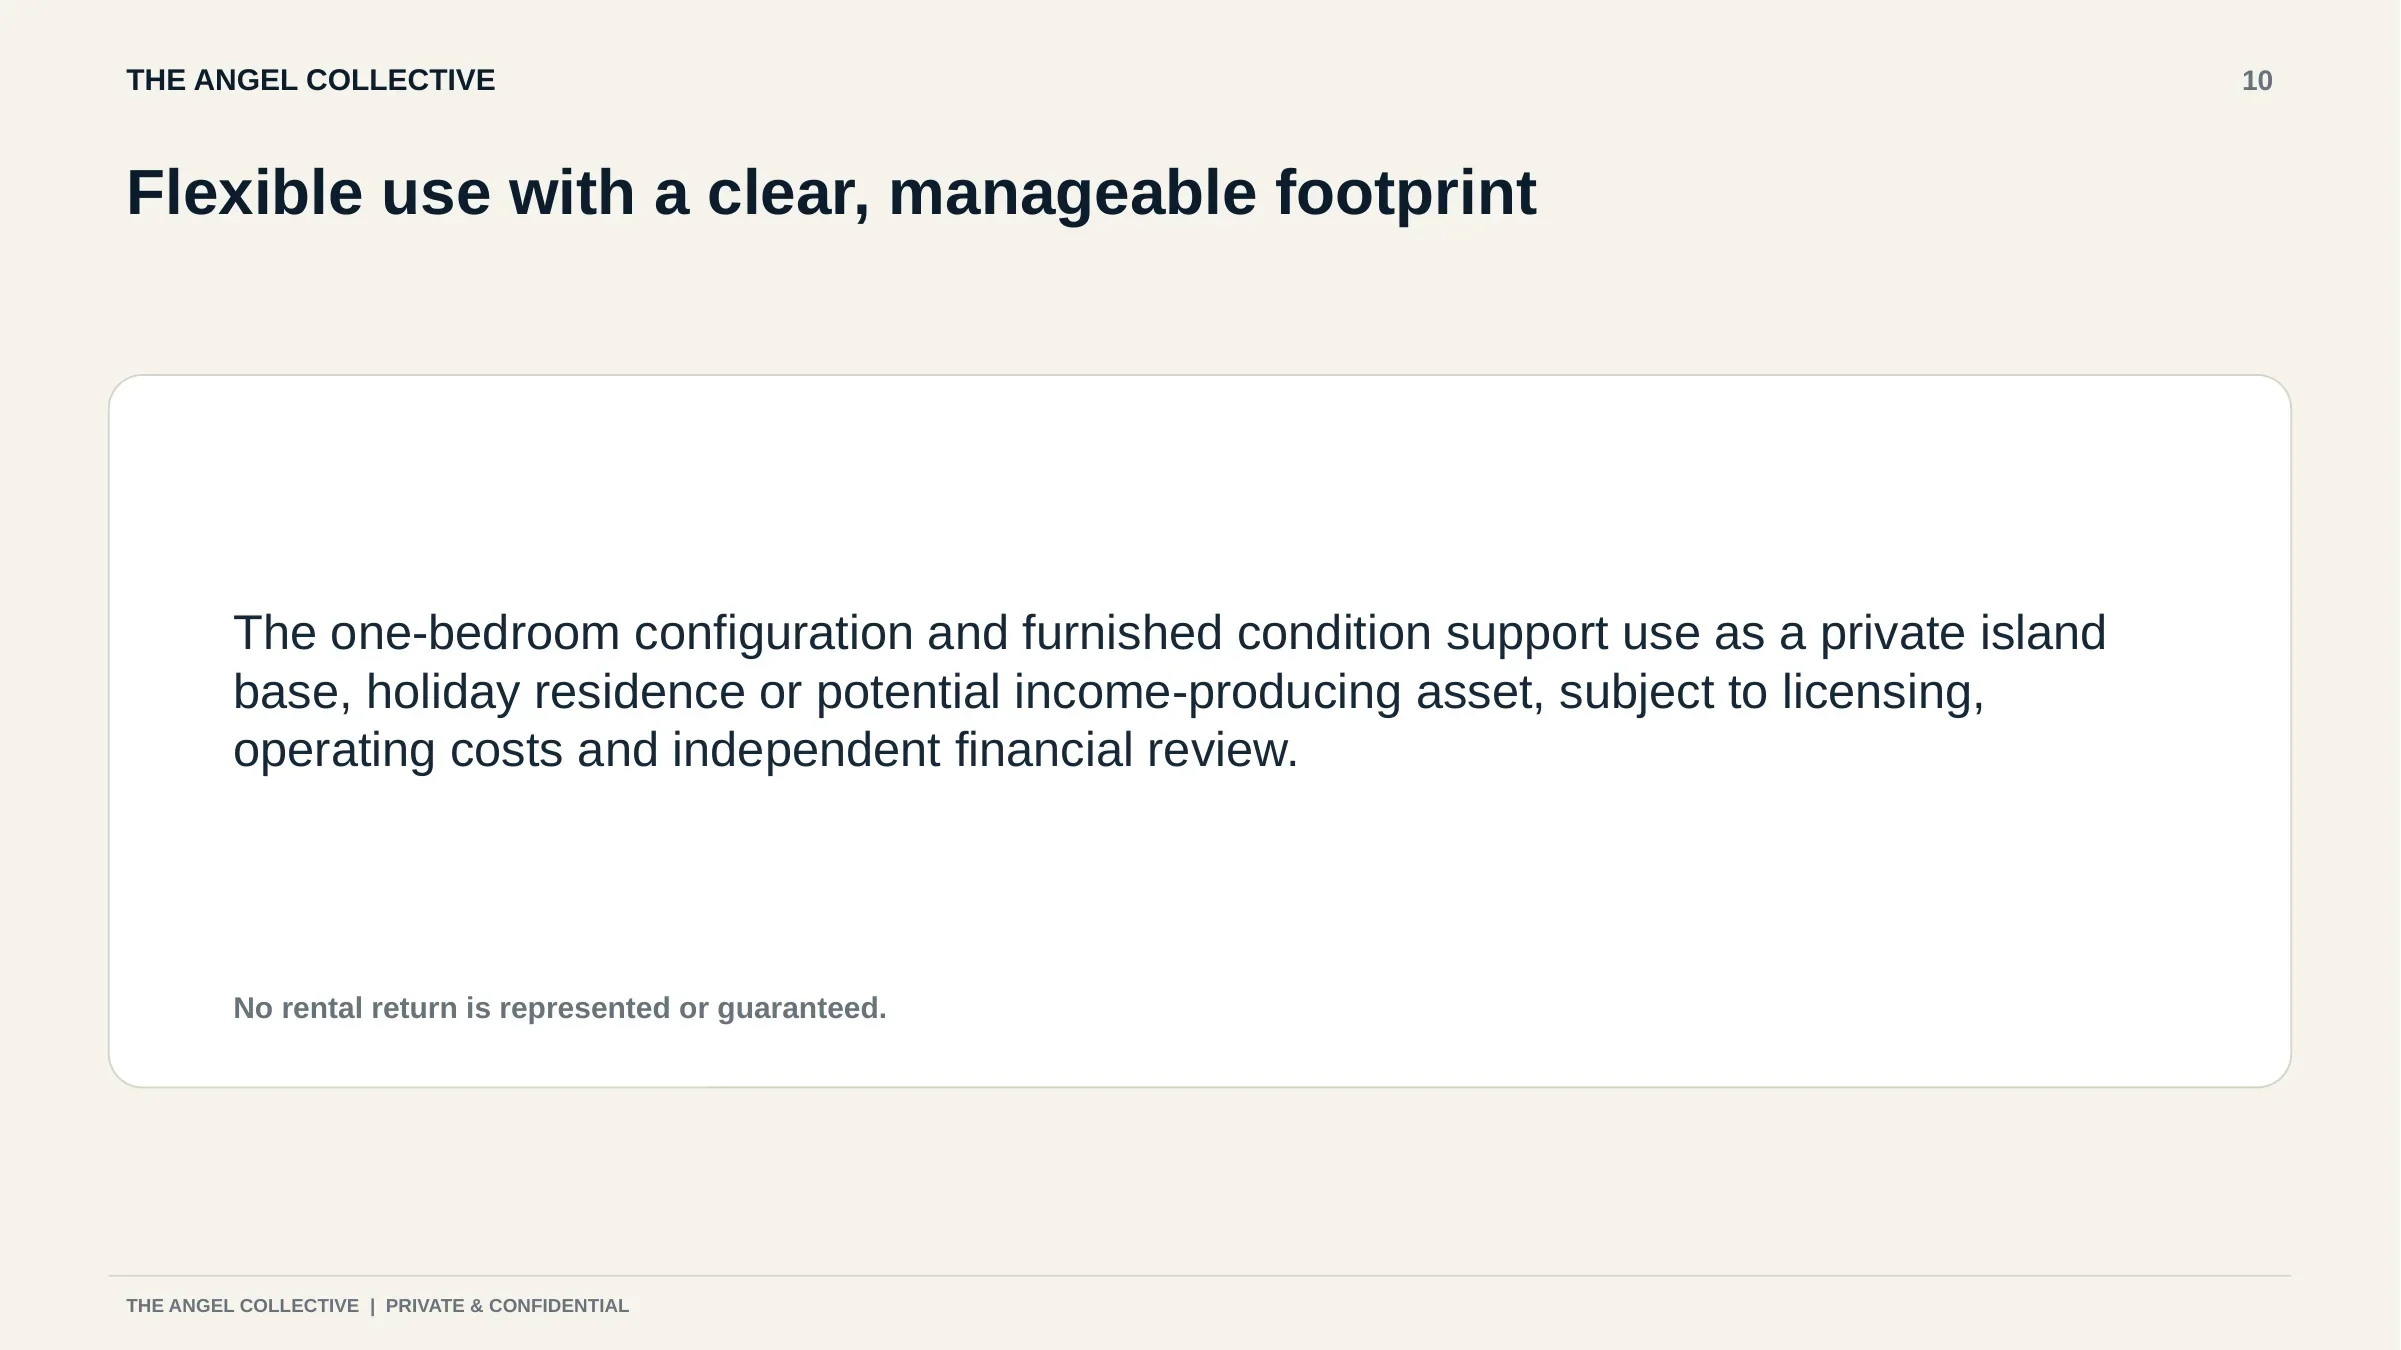Select the No rental return disclaimer line
The image size is (2401, 1350).
(x=560, y=1008)
